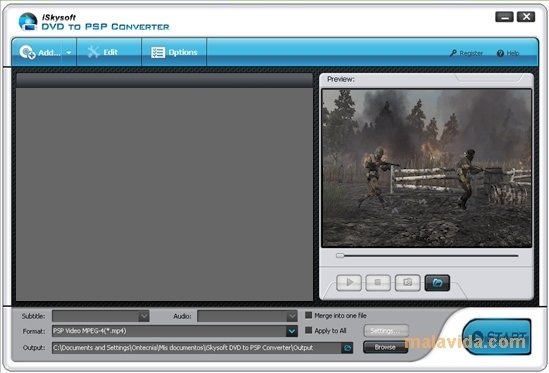Toggle the Apply to All checkbox
Viewport: 549px width, 373px height.
click(308, 330)
